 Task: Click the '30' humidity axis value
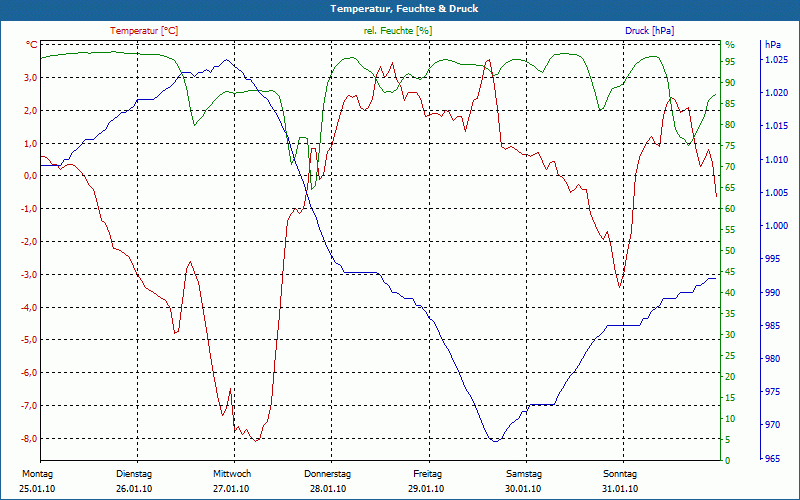coord(730,335)
